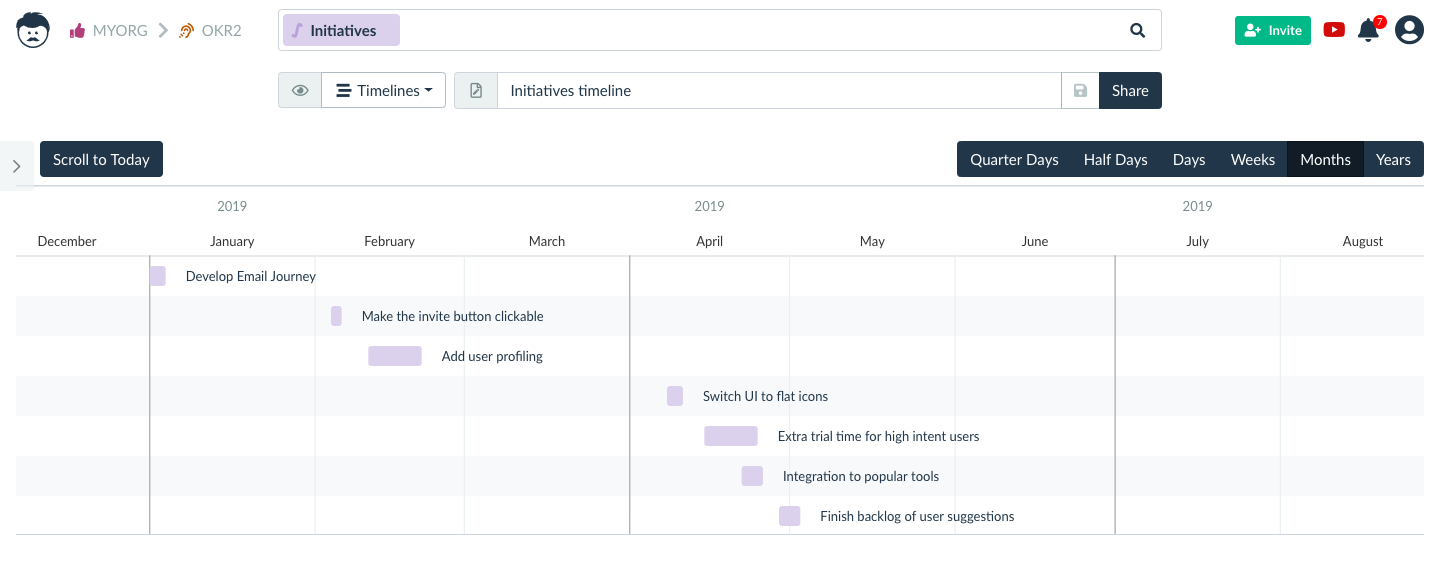
Task: Select the Initiatives filter tag
Action: pyautogui.click(x=341, y=31)
